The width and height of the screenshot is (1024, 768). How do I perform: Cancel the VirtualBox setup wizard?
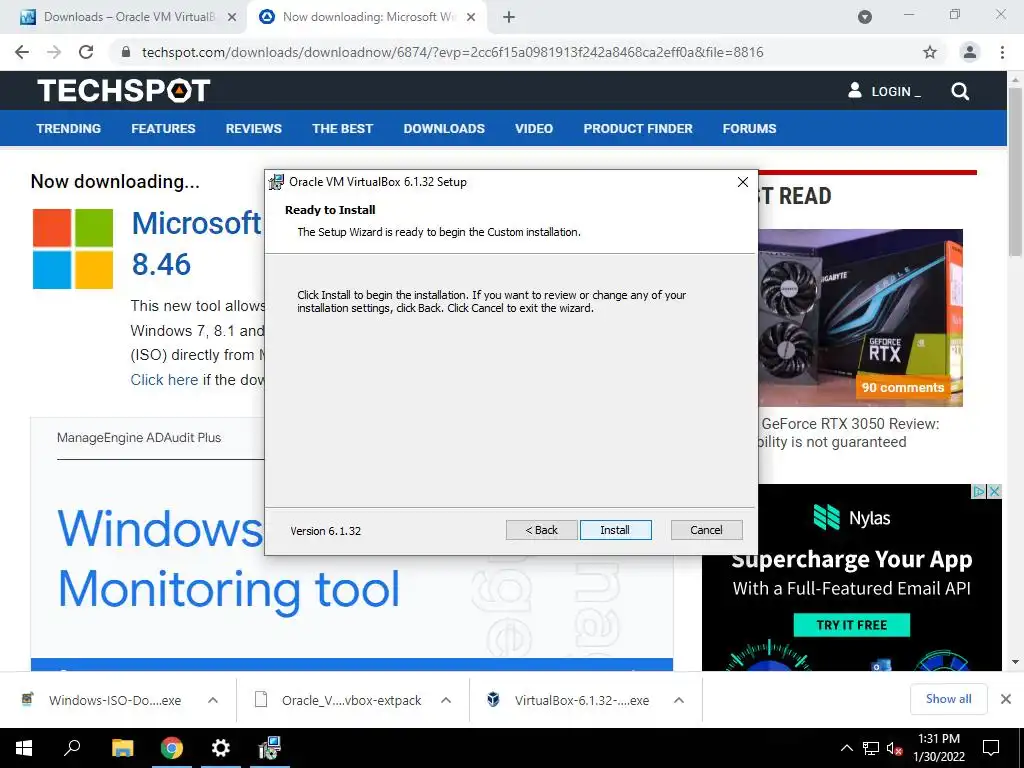tap(706, 530)
